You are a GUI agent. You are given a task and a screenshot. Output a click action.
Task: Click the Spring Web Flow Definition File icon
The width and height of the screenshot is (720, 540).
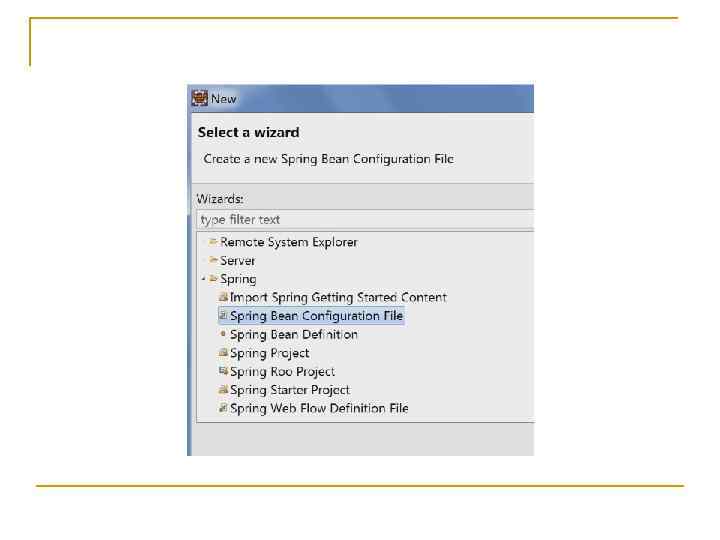coord(224,407)
